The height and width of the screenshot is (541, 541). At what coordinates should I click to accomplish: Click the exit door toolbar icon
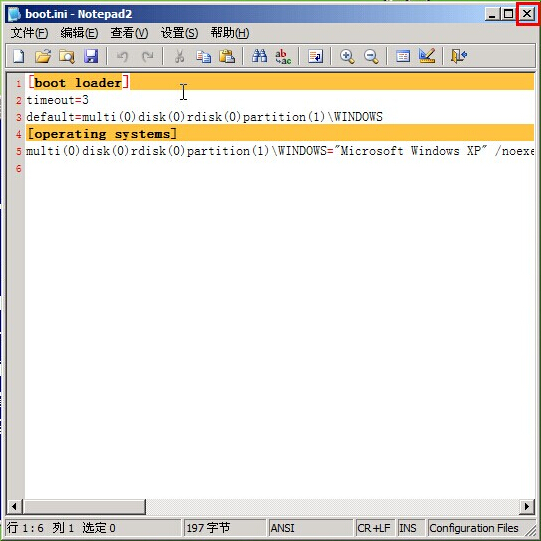[x=459, y=56]
